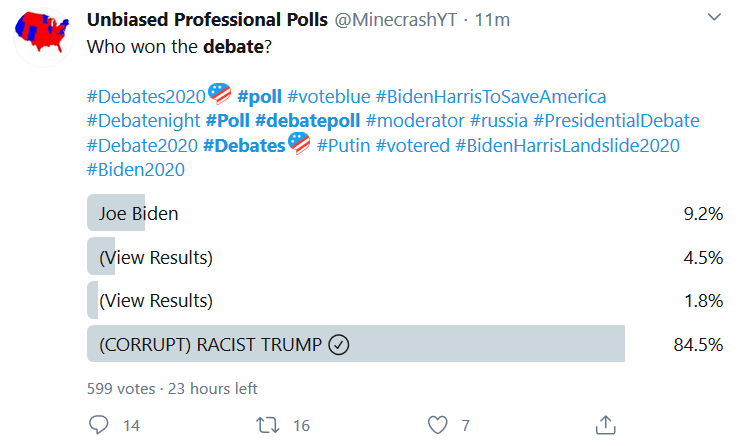Open the #BidenHarrisToSaveAmerica hashtag
The height and width of the screenshot is (446, 738).
pyautogui.click(x=491, y=97)
